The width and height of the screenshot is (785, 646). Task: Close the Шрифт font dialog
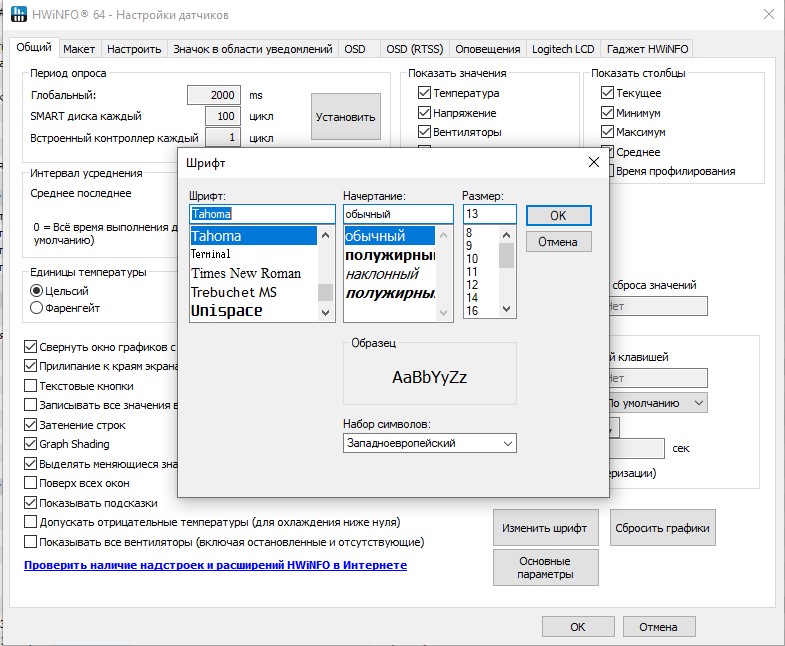(594, 161)
